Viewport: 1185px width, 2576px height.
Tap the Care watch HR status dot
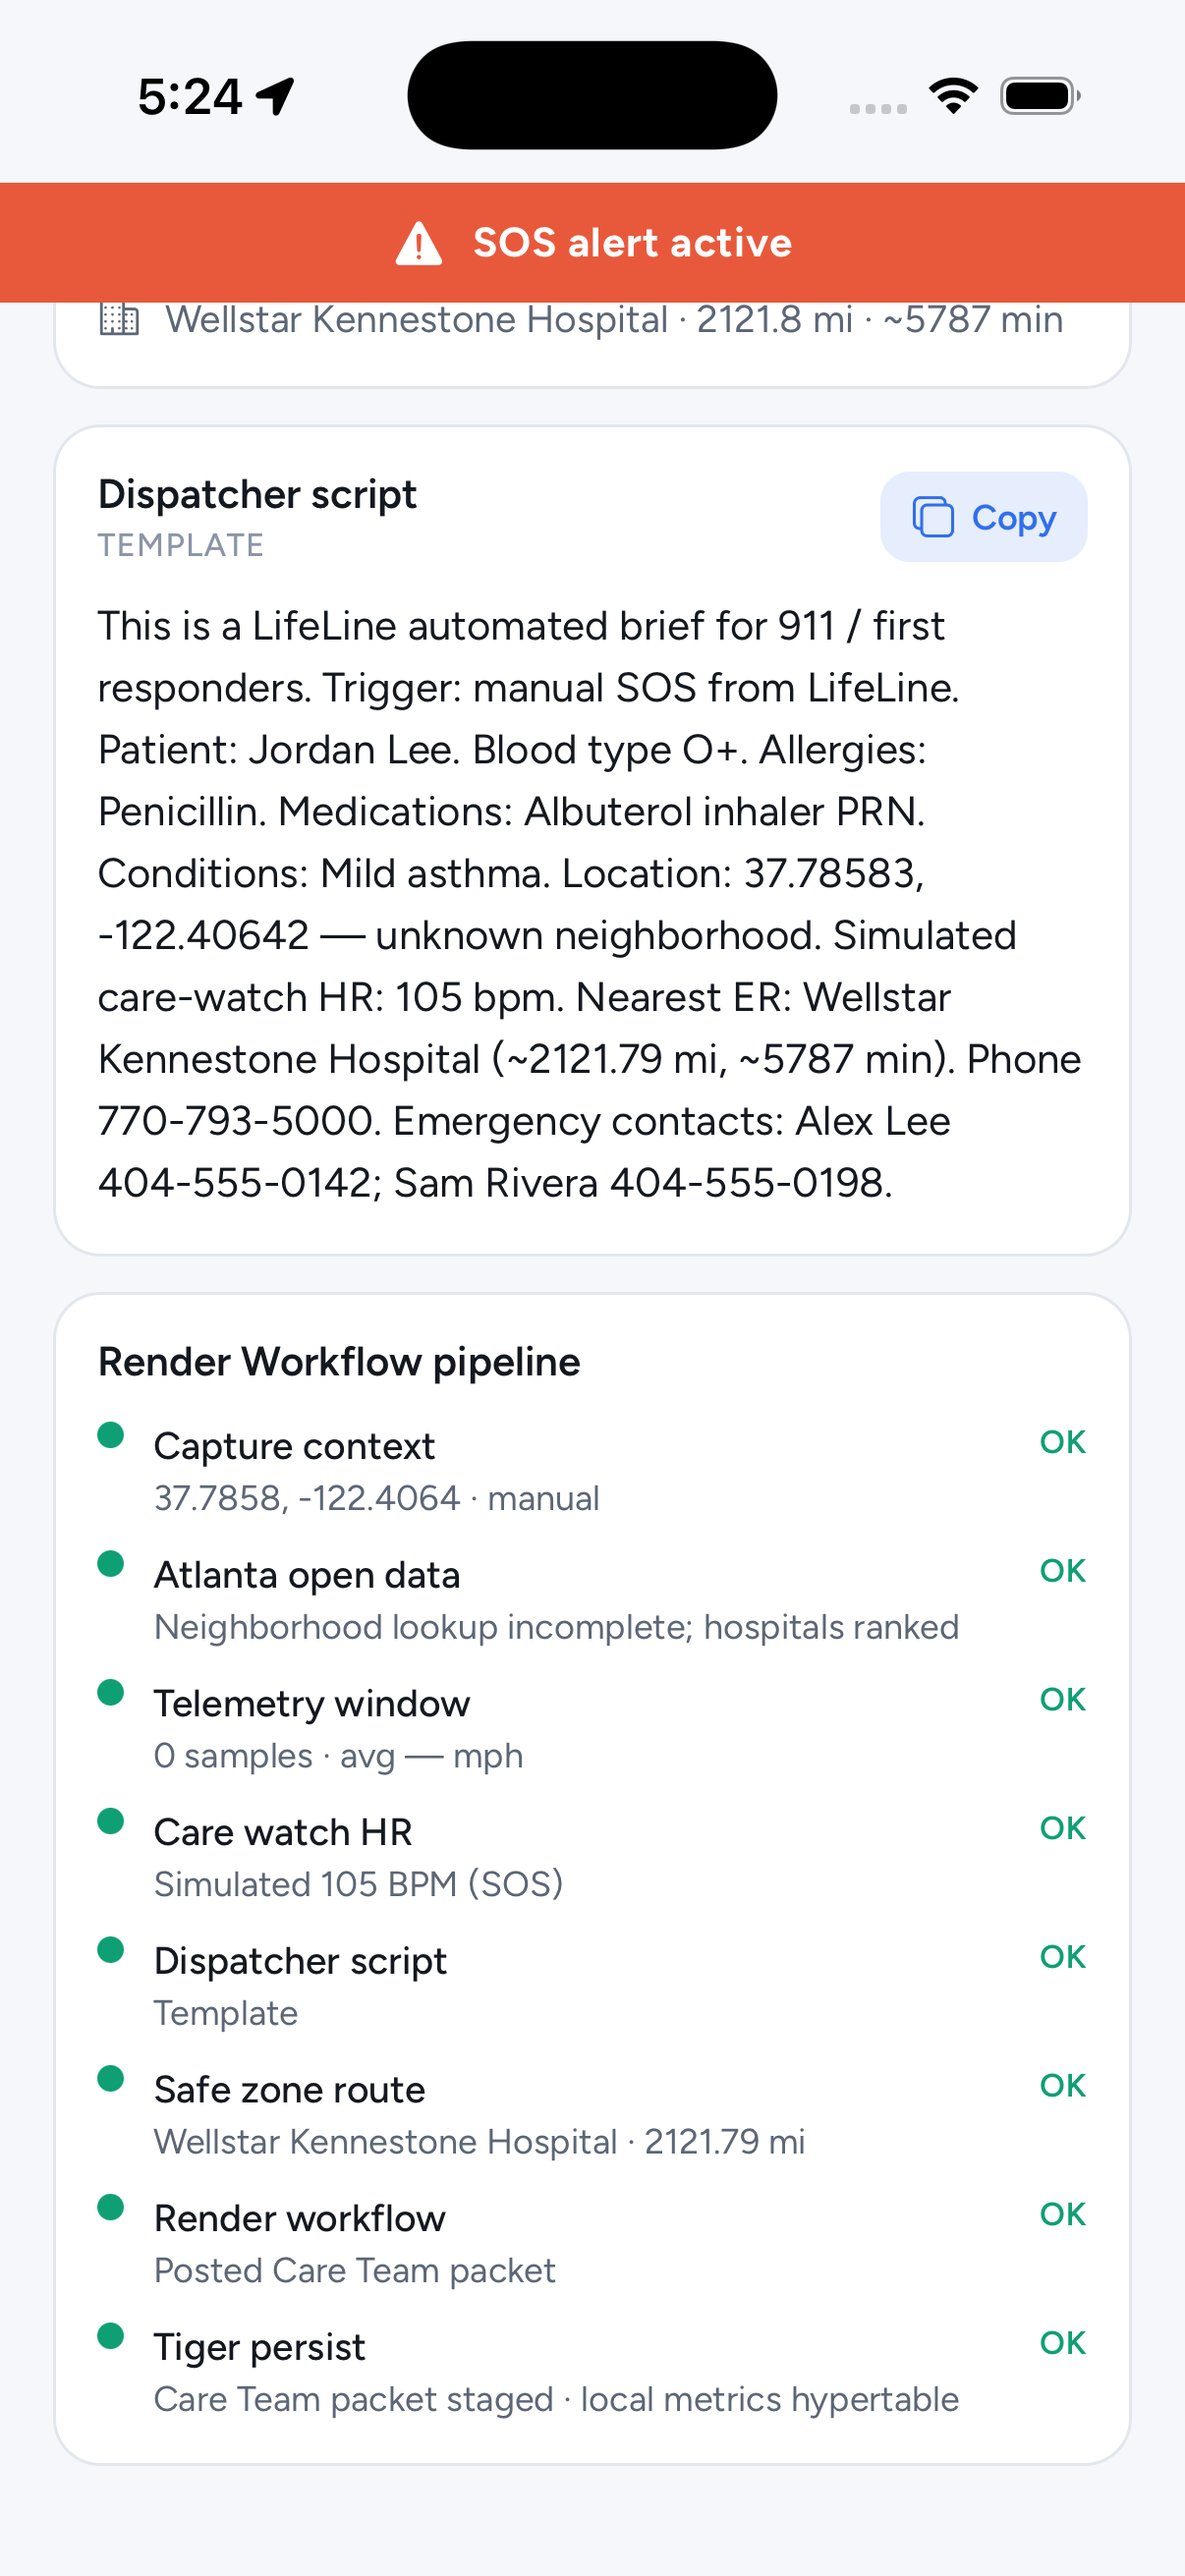pos(110,1821)
